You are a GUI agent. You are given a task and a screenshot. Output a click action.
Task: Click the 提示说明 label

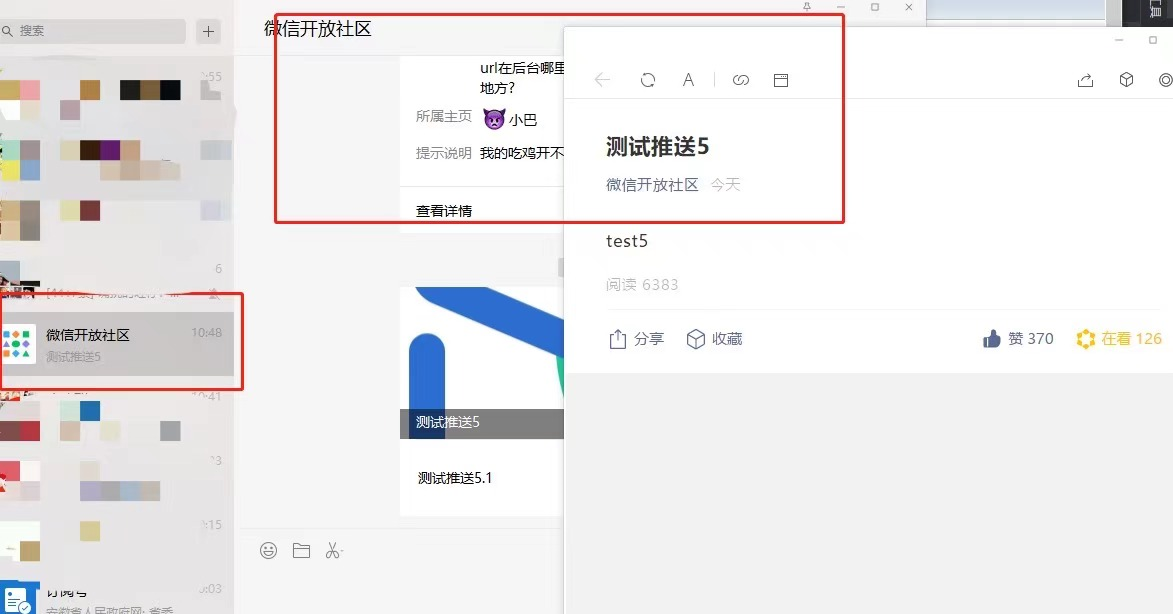coord(444,153)
